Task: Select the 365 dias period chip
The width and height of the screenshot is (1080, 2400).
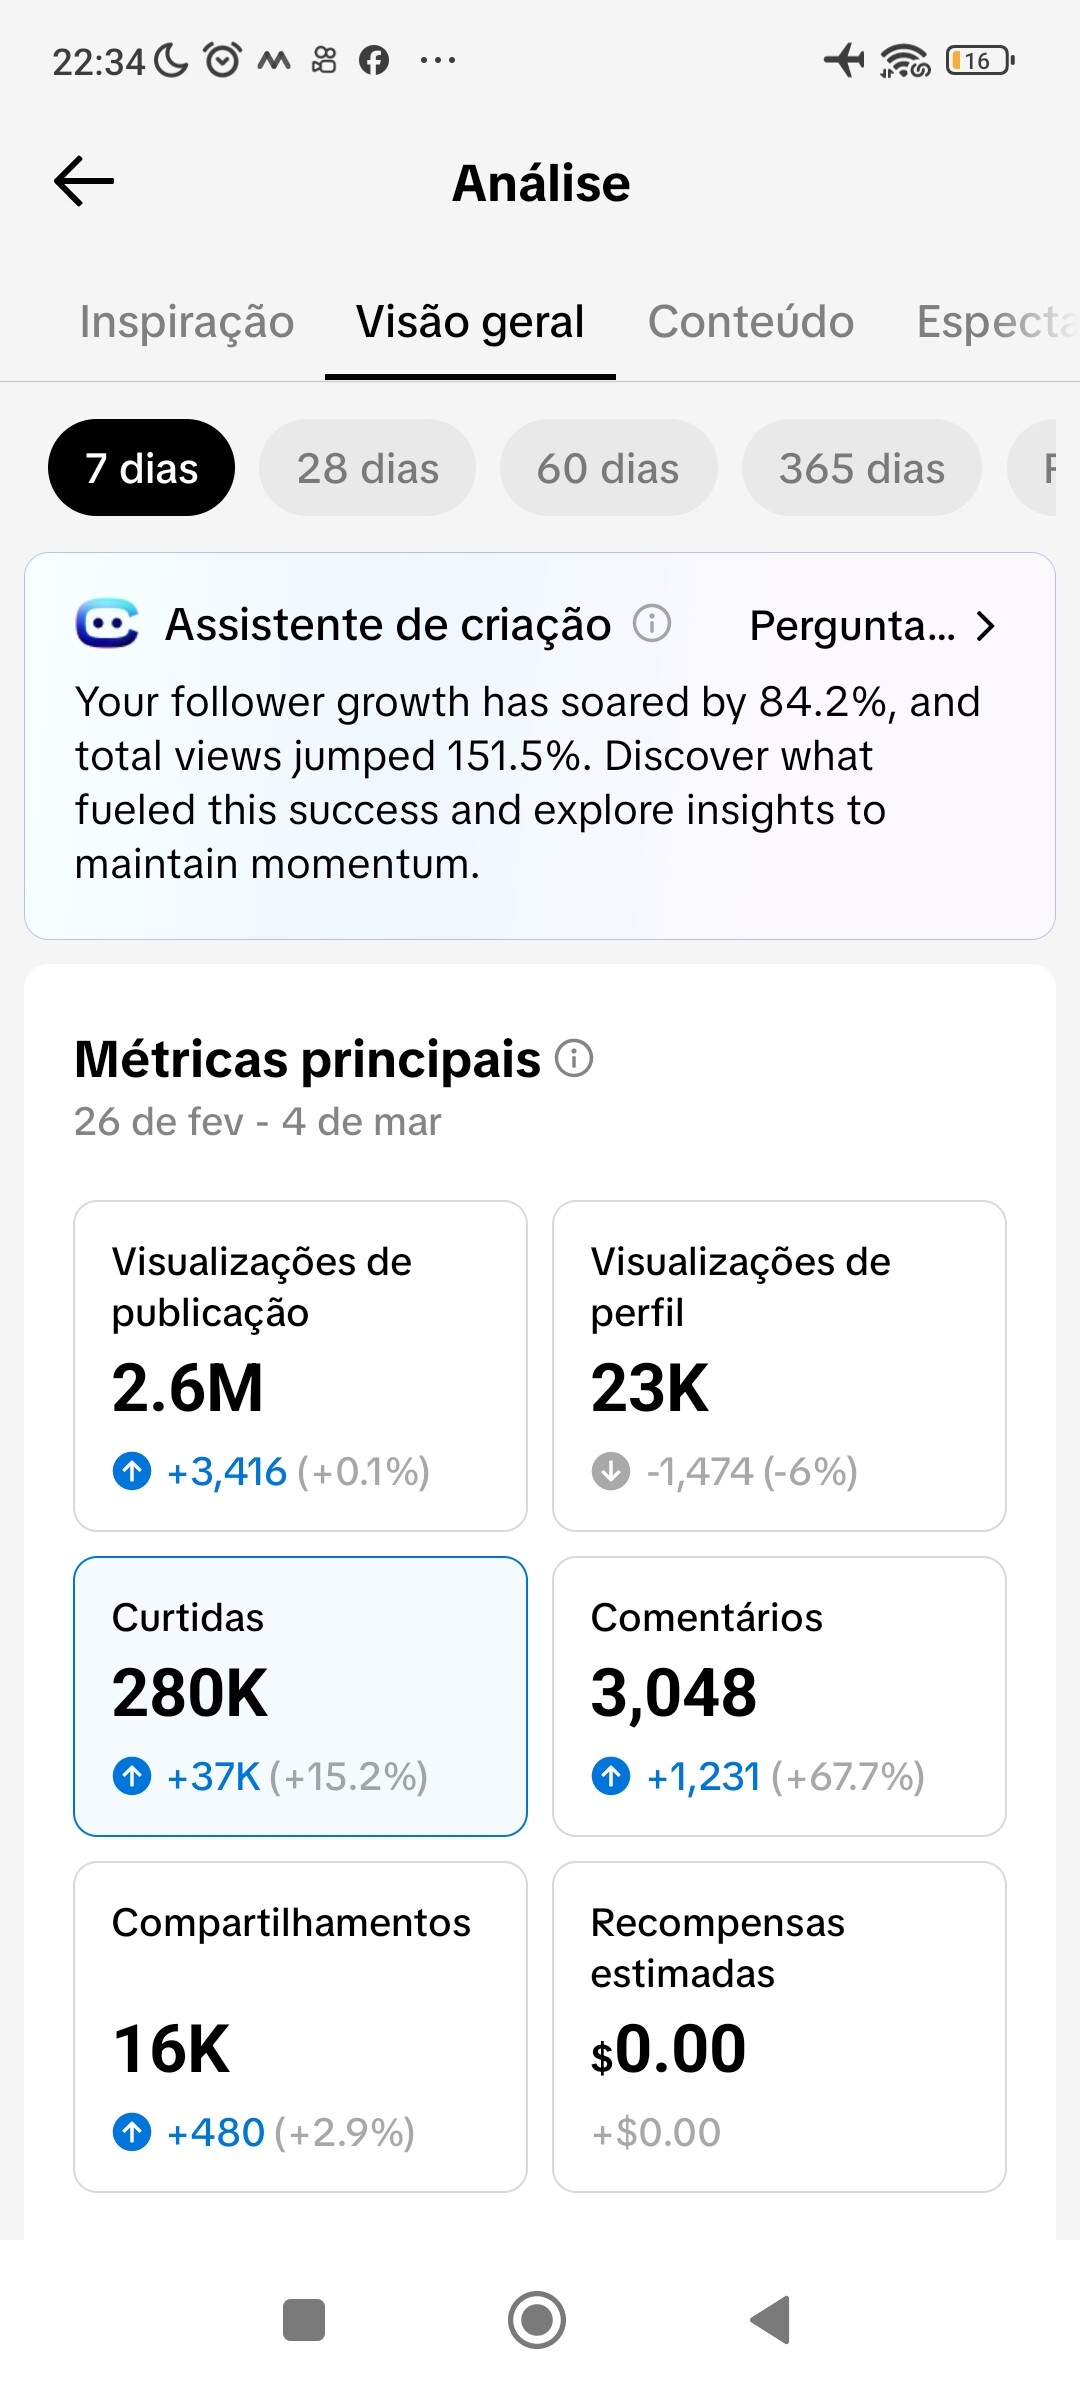Action: [x=861, y=468]
